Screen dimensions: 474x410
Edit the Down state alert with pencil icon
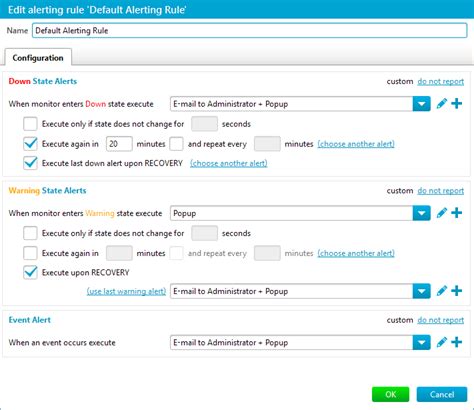pos(442,104)
